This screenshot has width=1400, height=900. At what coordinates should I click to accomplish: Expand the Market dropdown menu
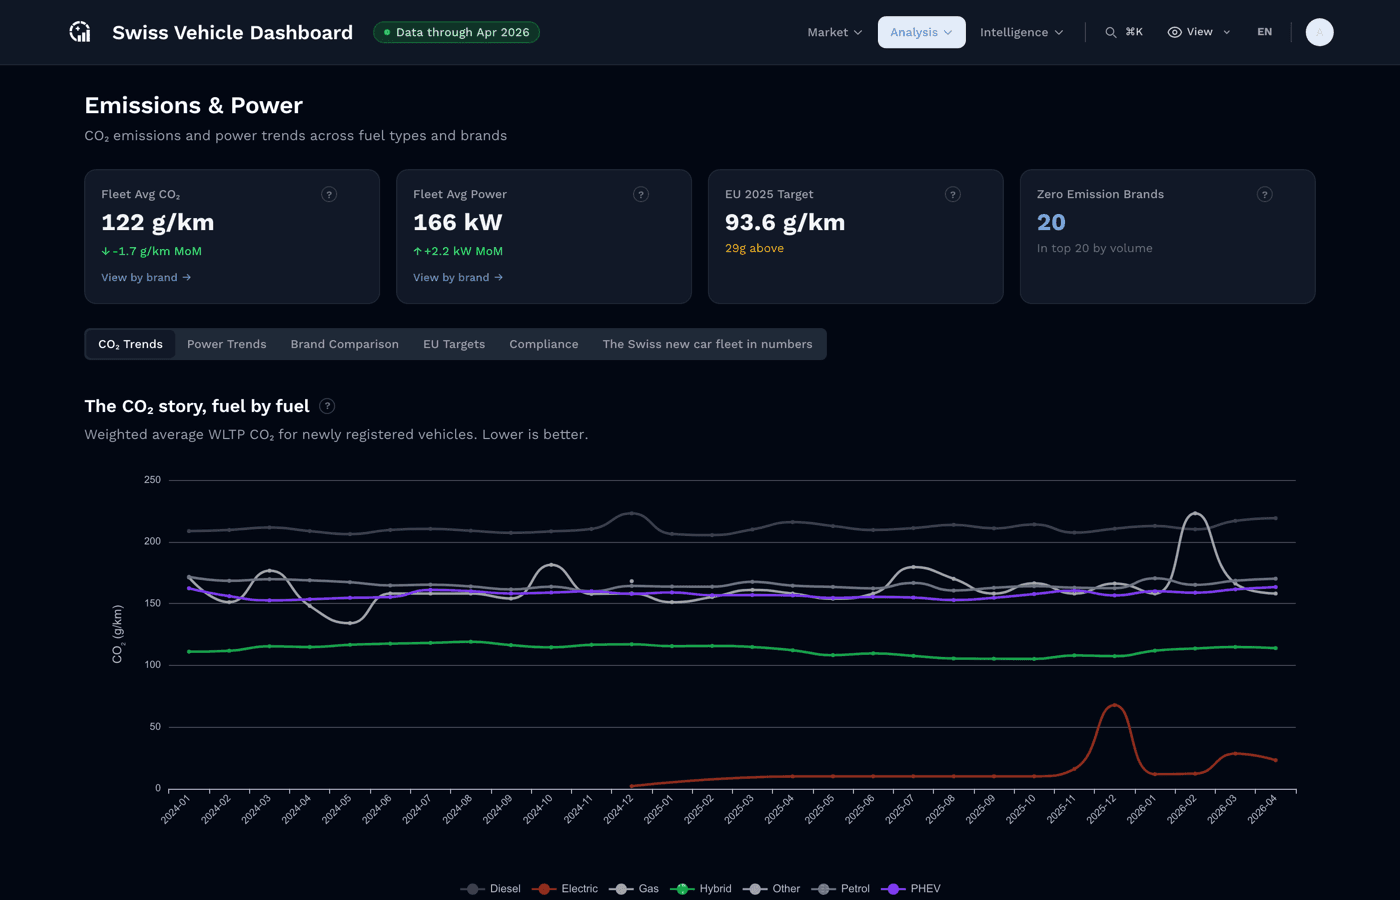click(835, 32)
